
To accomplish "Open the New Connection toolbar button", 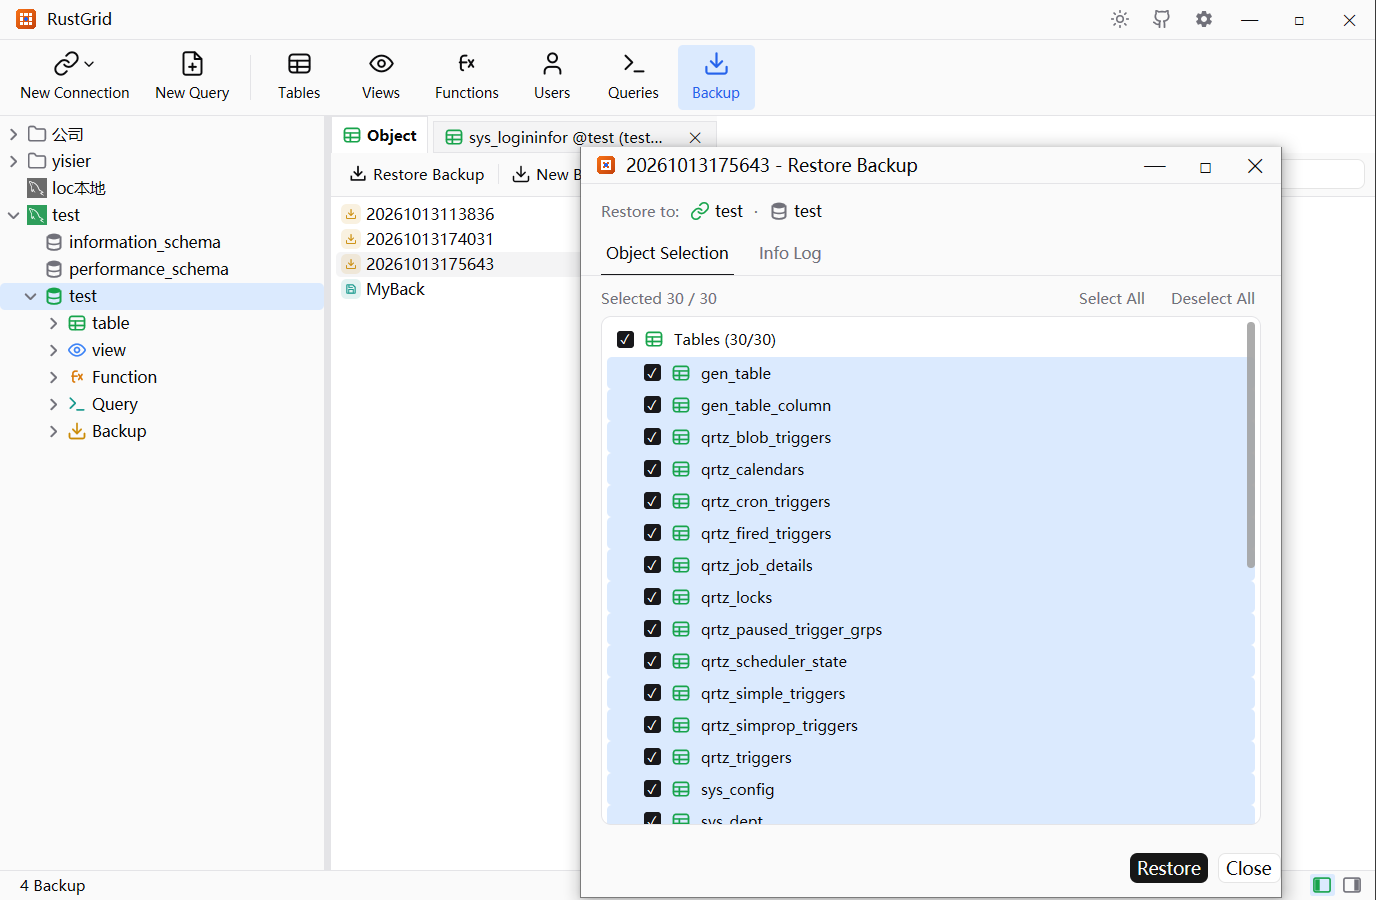I will click(75, 77).
